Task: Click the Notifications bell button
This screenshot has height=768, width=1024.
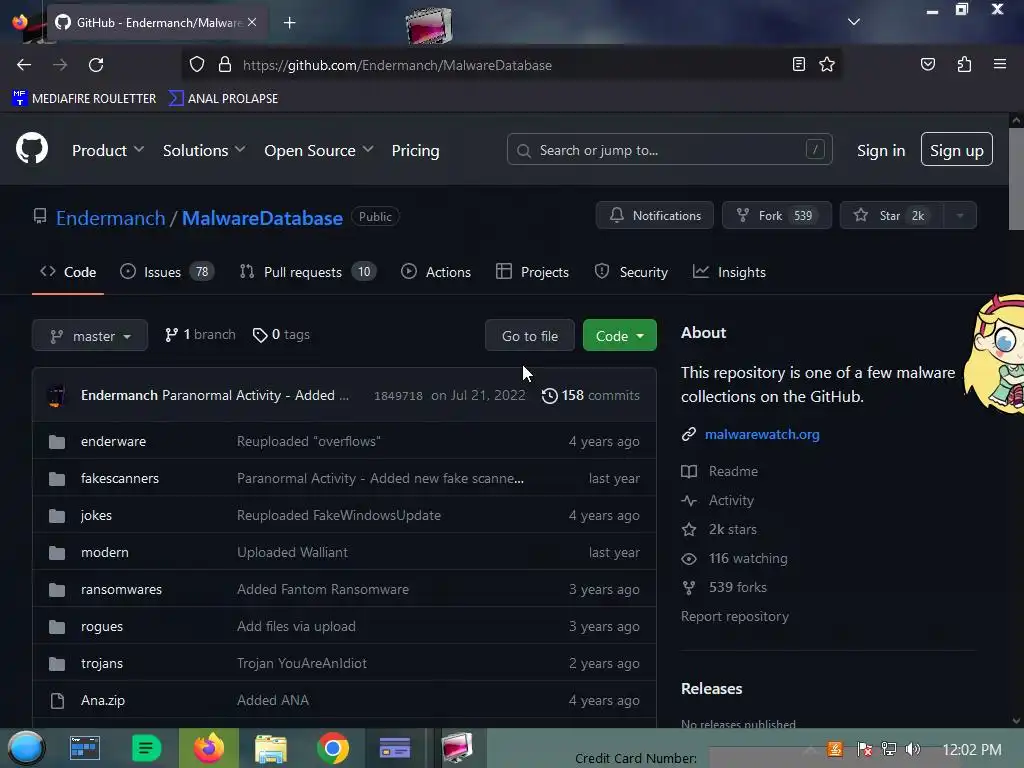Action: 654,216
